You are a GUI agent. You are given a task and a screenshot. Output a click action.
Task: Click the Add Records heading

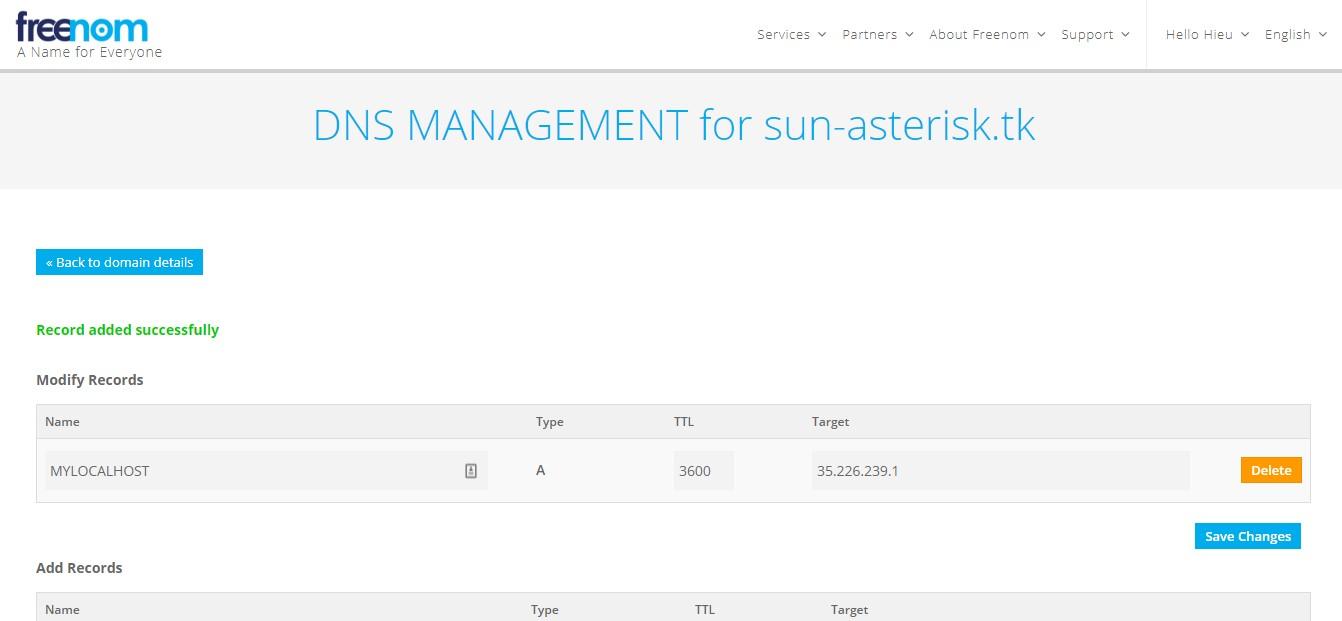click(79, 568)
